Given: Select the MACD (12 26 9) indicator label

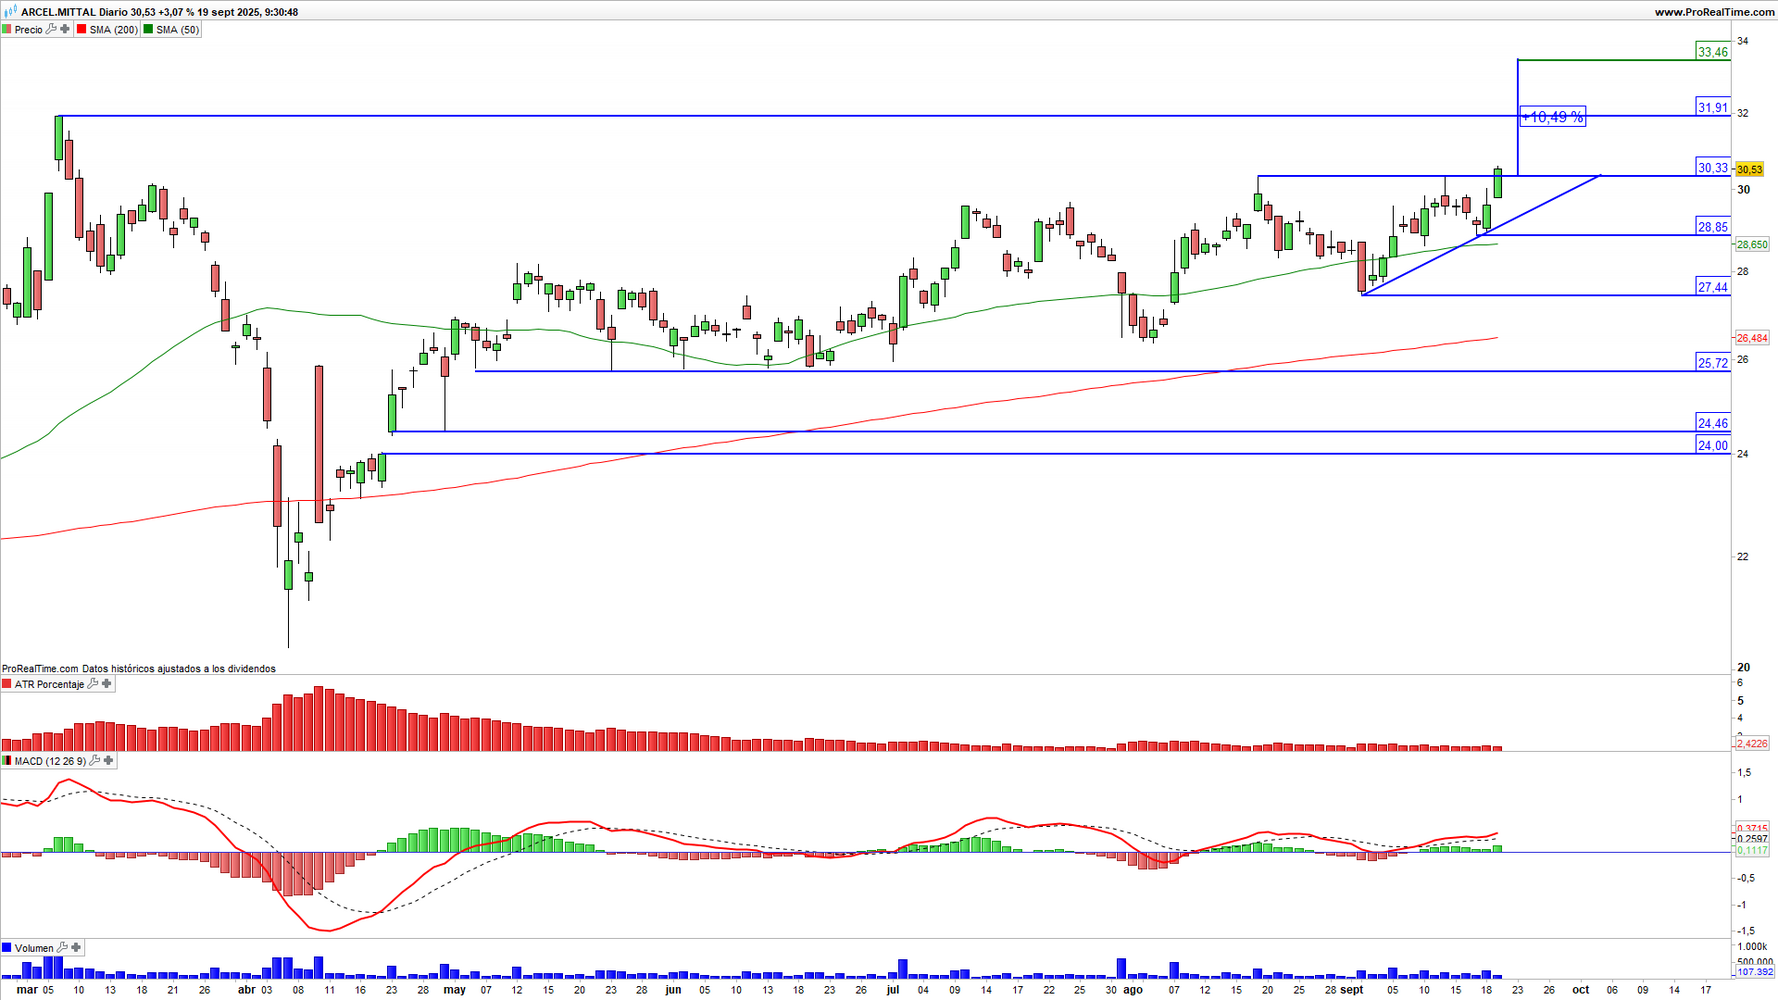Looking at the screenshot, I should pyautogui.click(x=50, y=762).
